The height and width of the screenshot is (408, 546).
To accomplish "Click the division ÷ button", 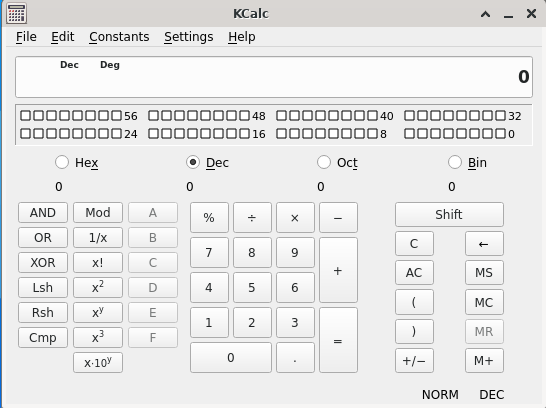I will (252, 218).
